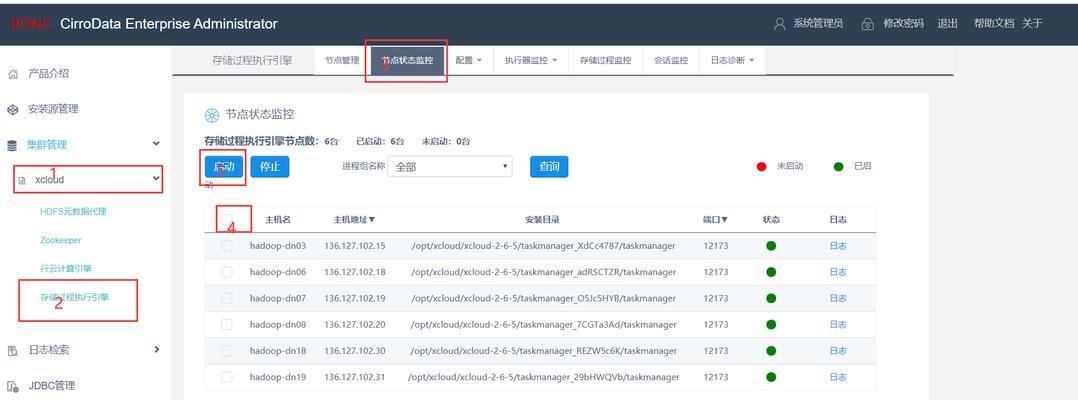Click the 日志检索 sidebar icon
The height and width of the screenshot is (400, 1078).
click(x=12, y=351)
